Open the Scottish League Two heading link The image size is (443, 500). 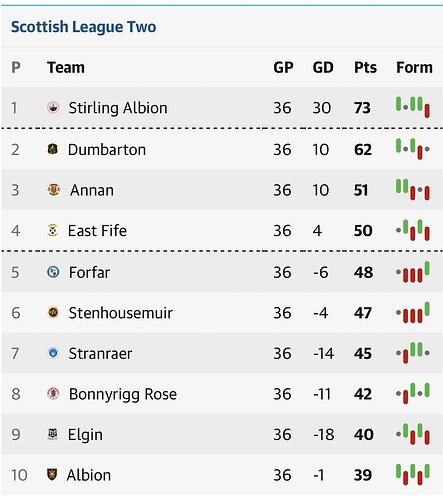(83, 27)
